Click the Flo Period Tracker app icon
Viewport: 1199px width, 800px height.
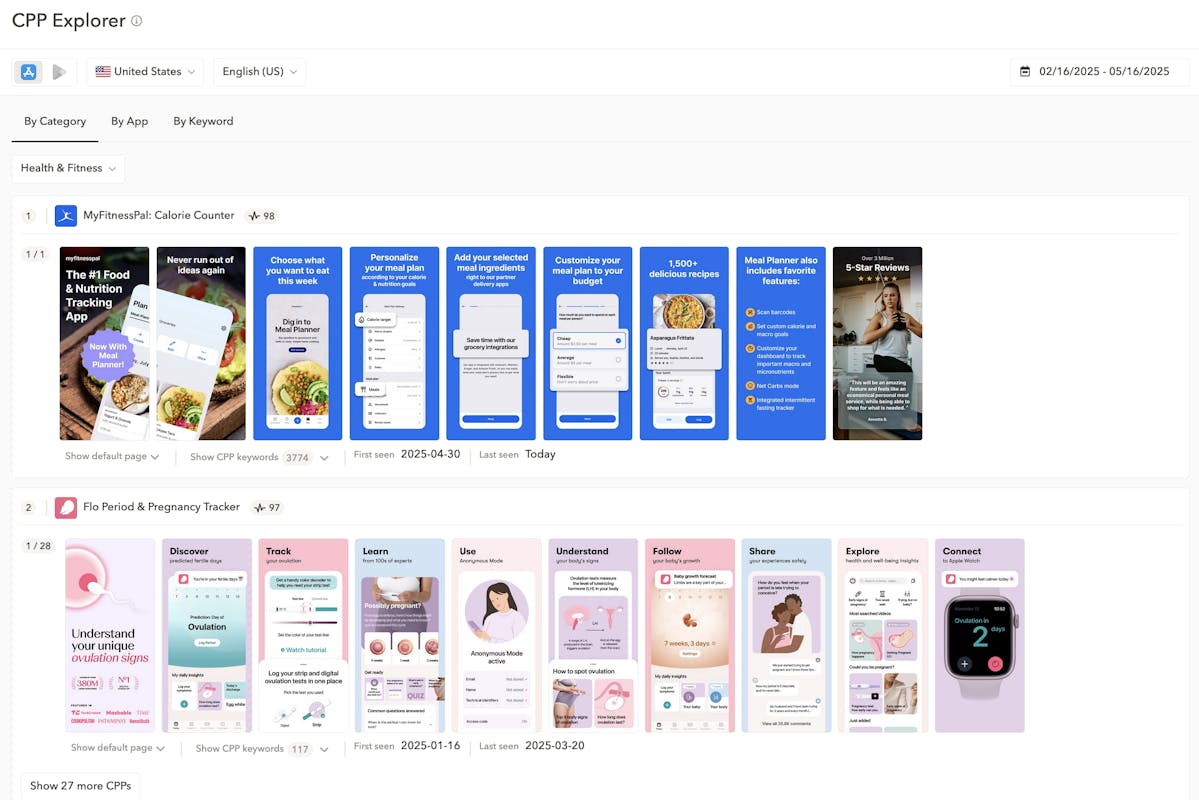coord(66,508)
